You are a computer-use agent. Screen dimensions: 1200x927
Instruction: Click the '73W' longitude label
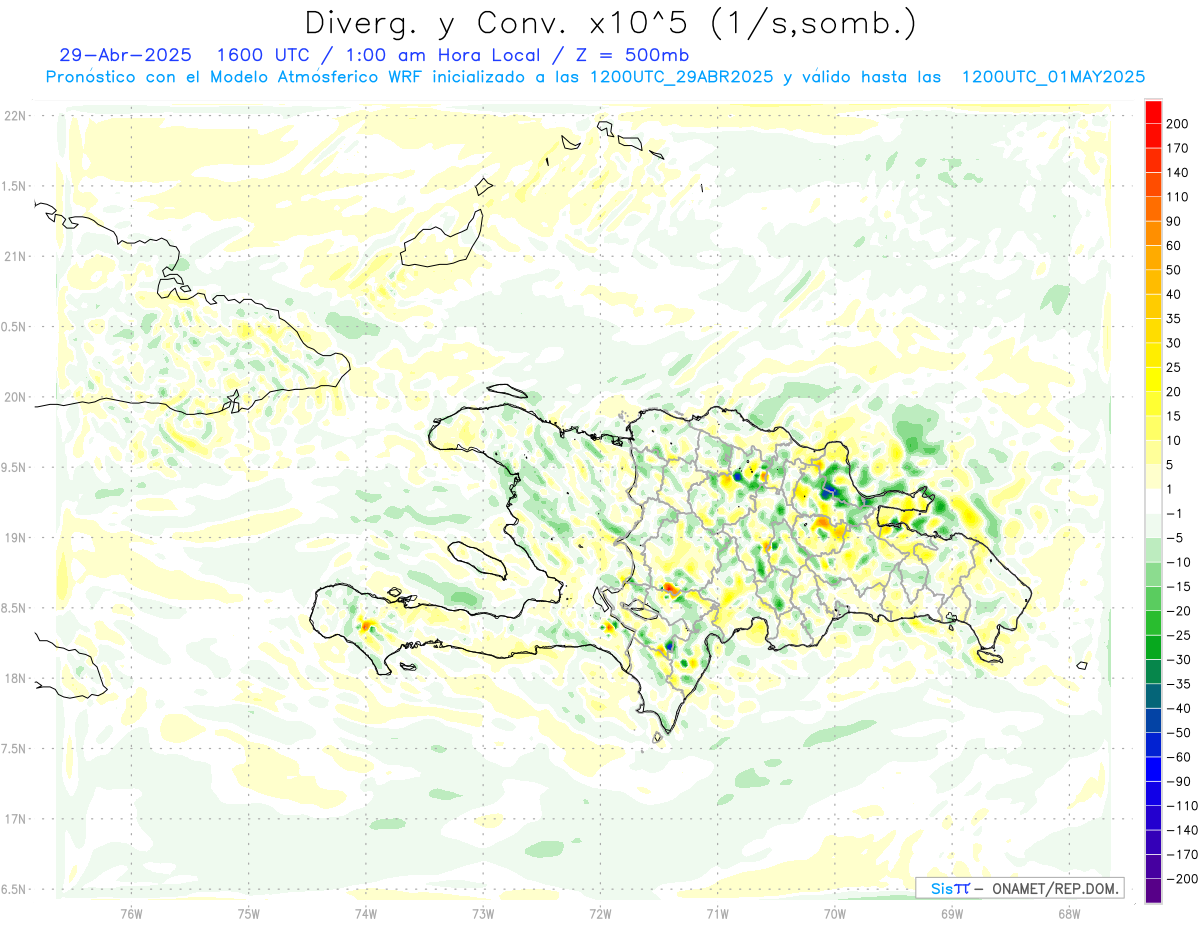click(483, 913)
